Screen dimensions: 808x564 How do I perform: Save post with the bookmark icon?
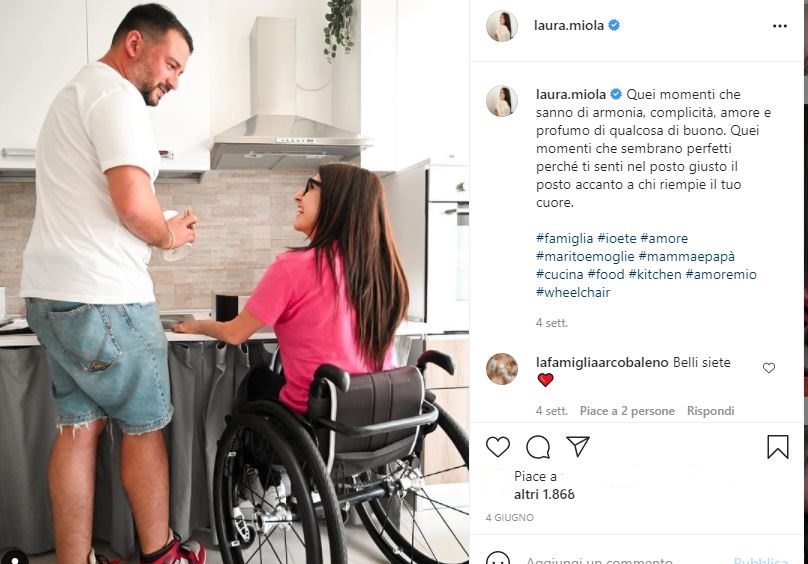tap(778, 446)
